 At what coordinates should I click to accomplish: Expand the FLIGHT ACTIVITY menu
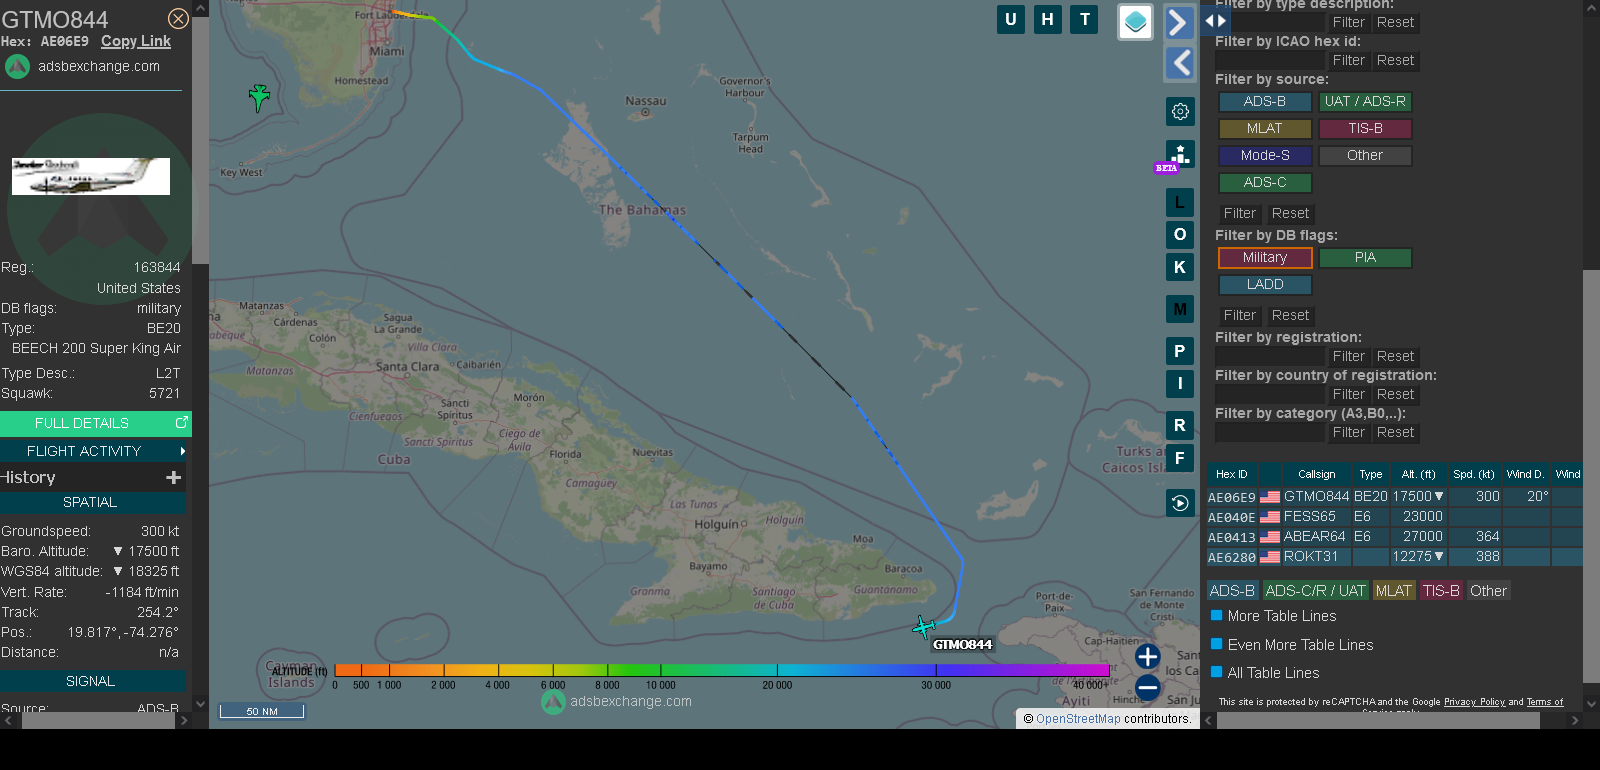(x=95, y=451)
